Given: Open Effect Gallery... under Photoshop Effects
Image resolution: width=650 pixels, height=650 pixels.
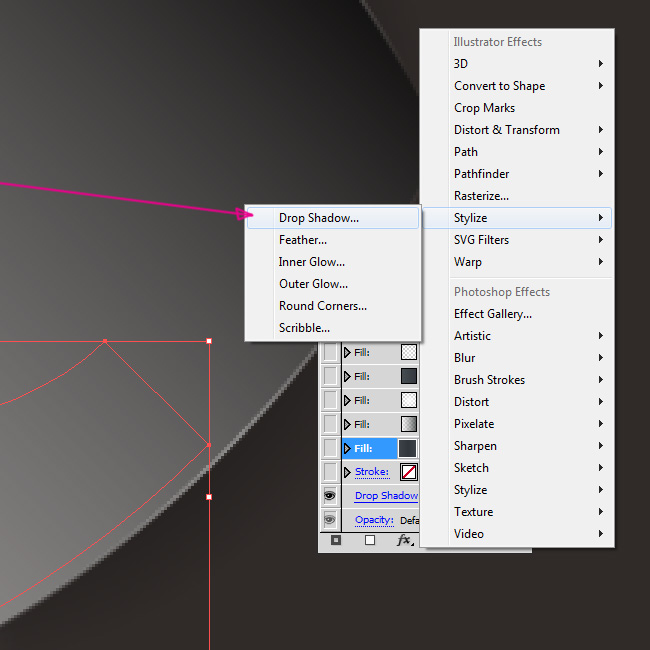Looking at the screenshot, I should click(x=492, y=314).
